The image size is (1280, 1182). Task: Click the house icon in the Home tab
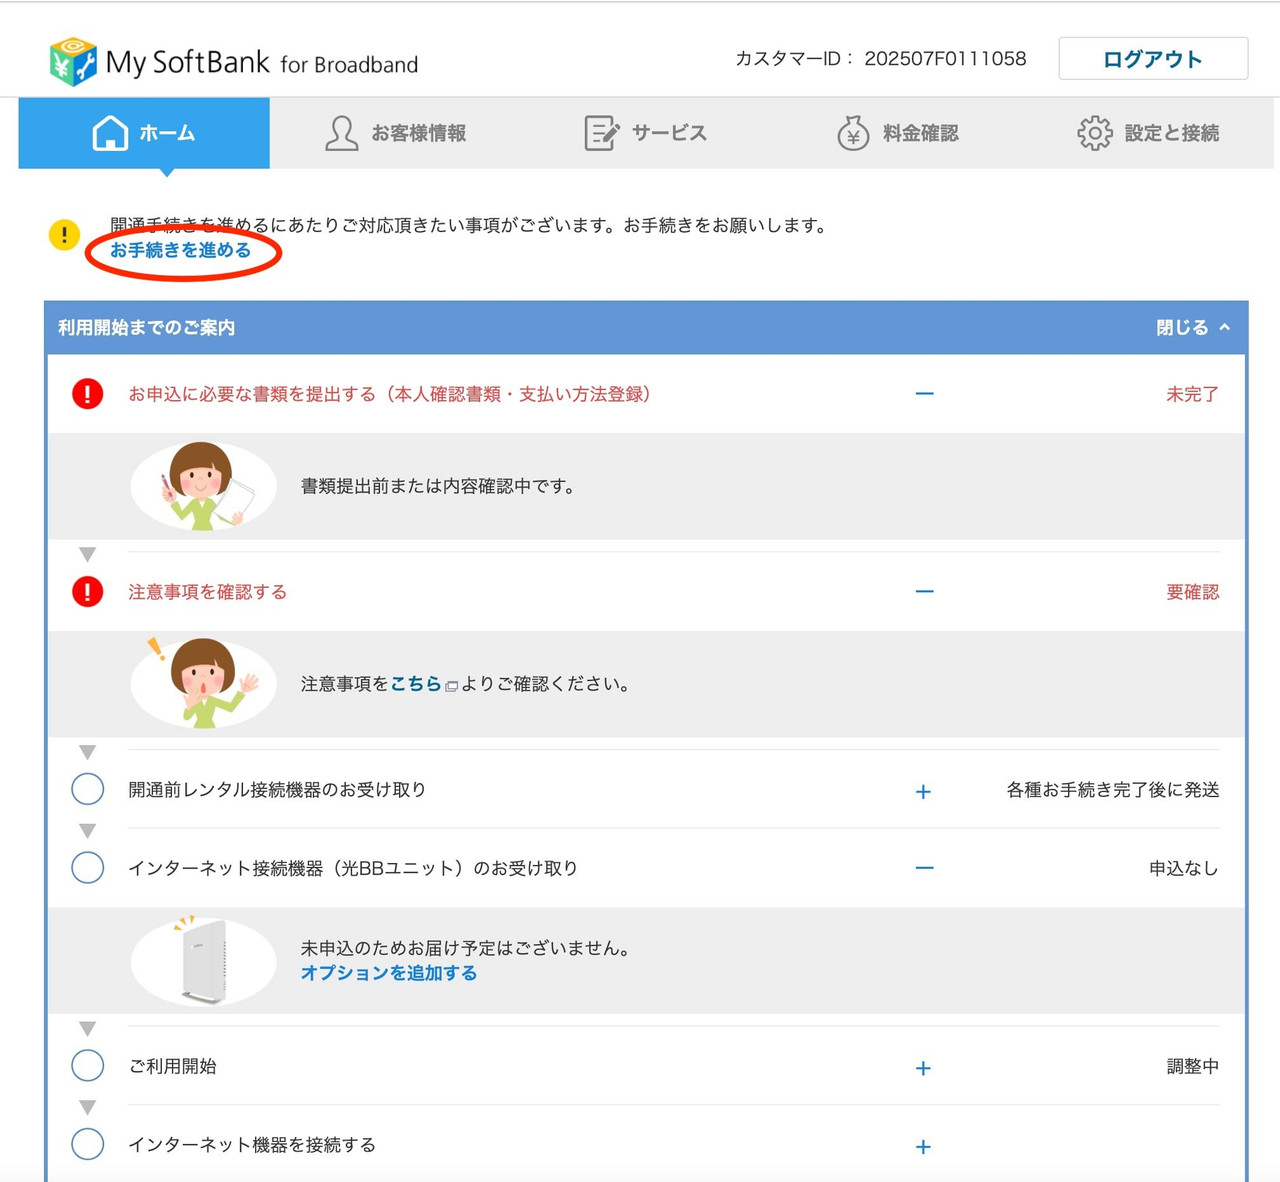(110, 133)
